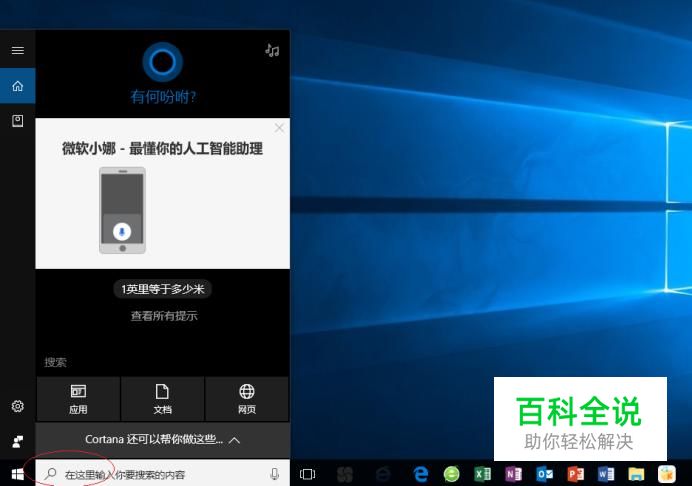
Task: Expand Cortana 还可以帮你做这些 section
Action: (x=163, y=440)
